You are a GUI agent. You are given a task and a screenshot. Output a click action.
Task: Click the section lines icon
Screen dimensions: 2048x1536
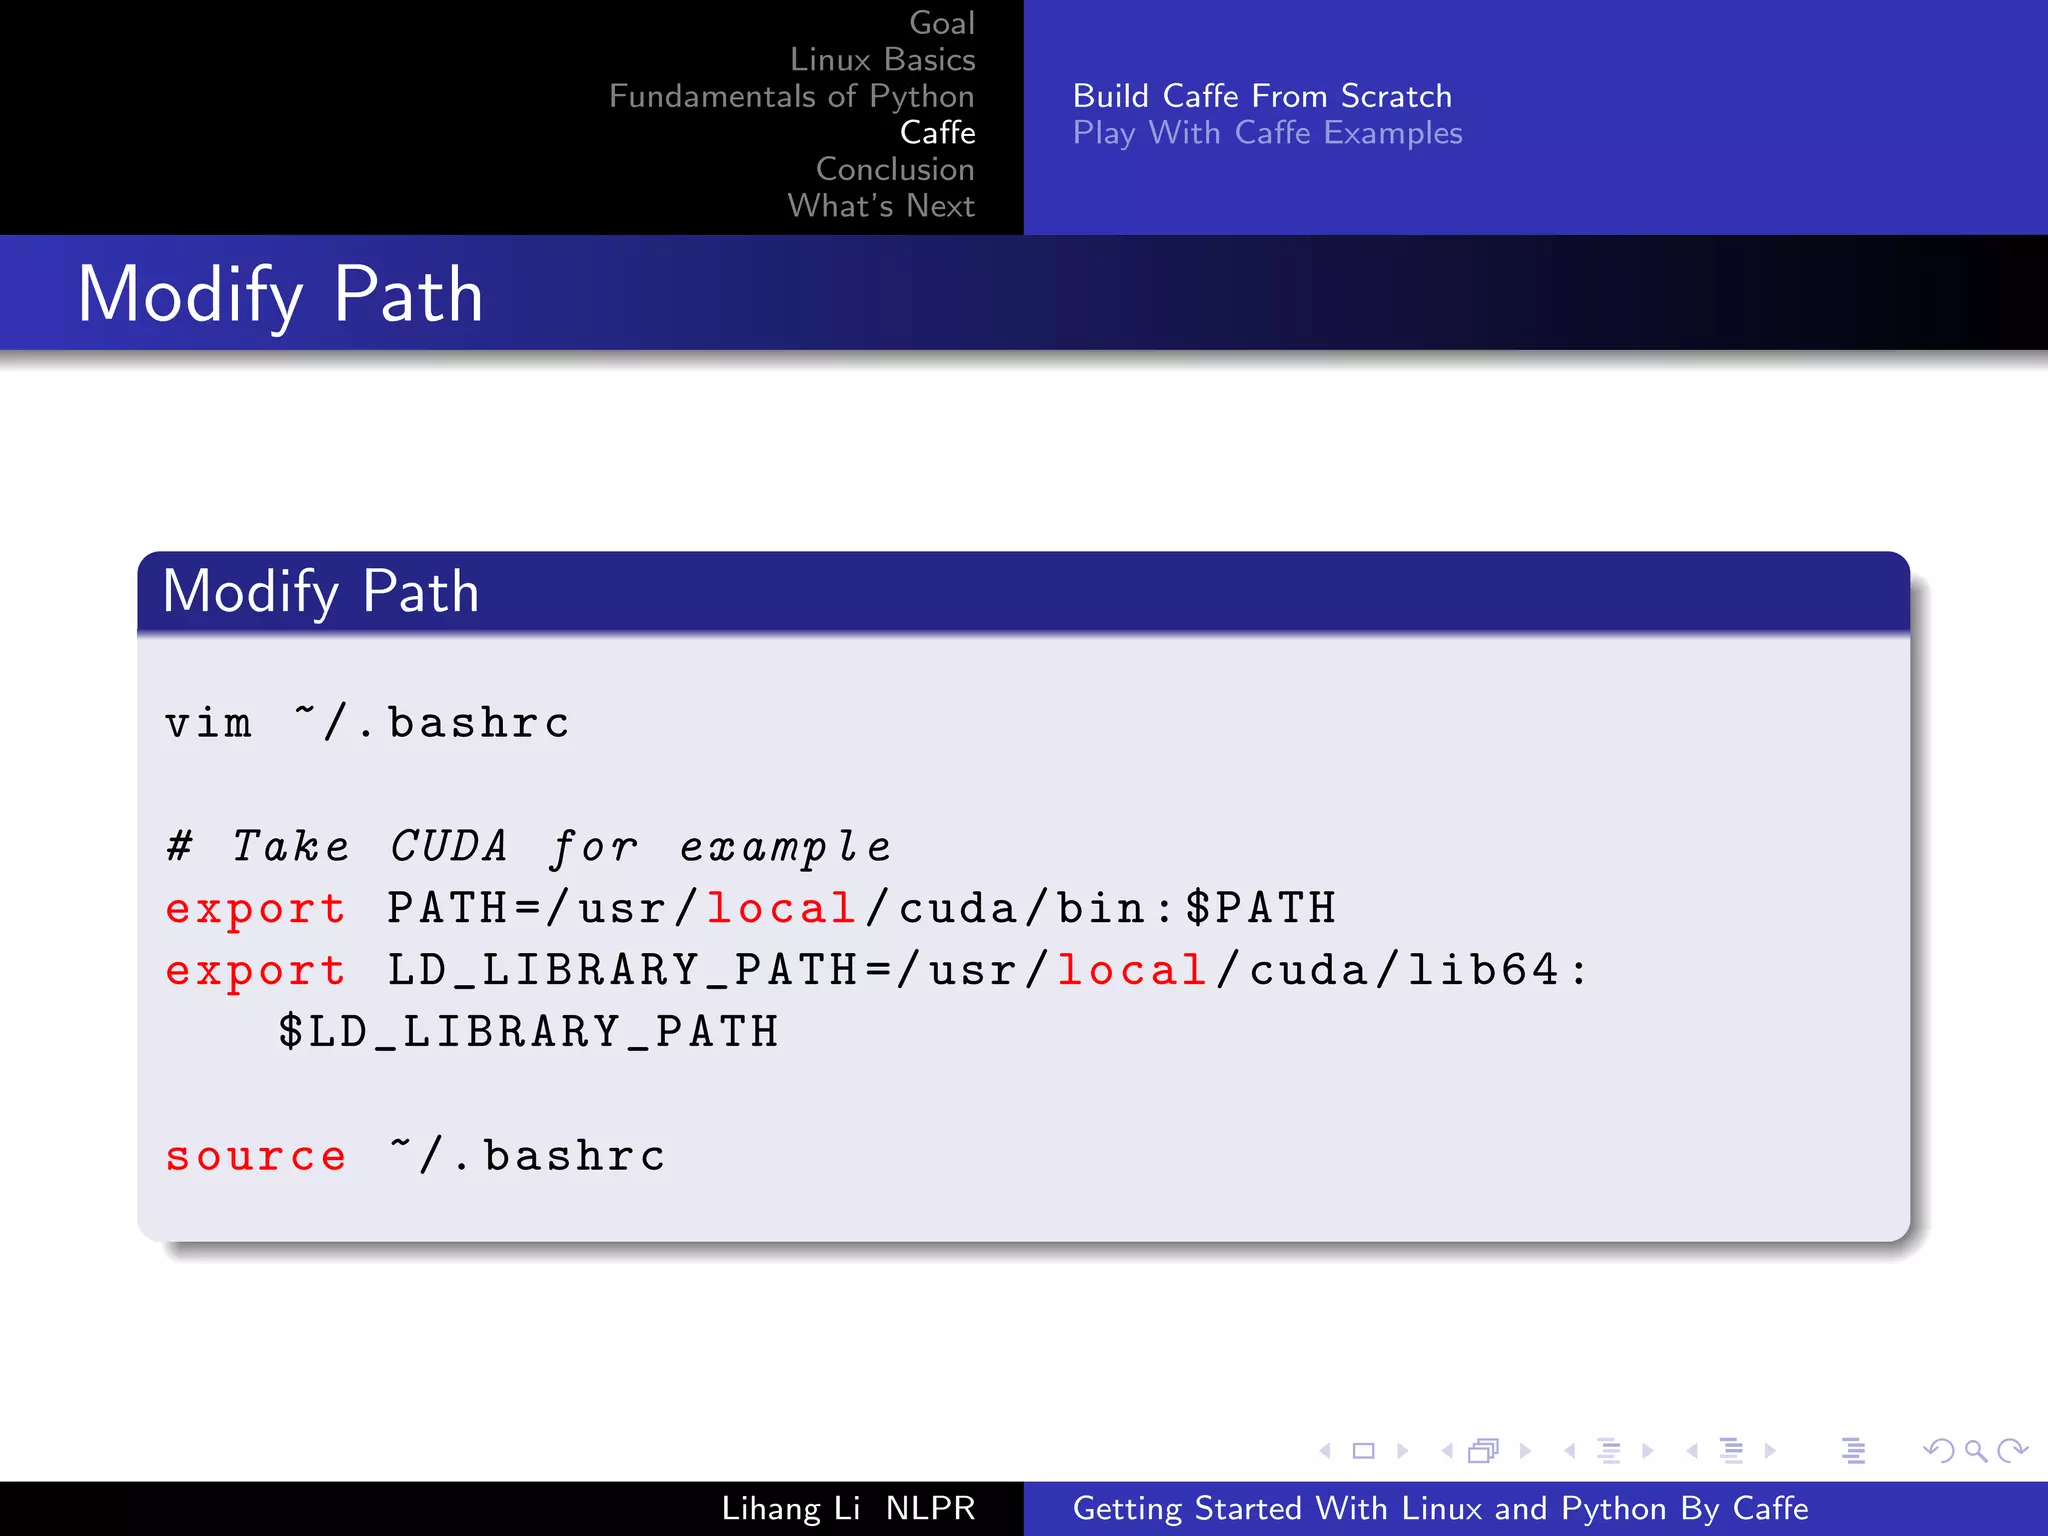click(1732, 1450)
